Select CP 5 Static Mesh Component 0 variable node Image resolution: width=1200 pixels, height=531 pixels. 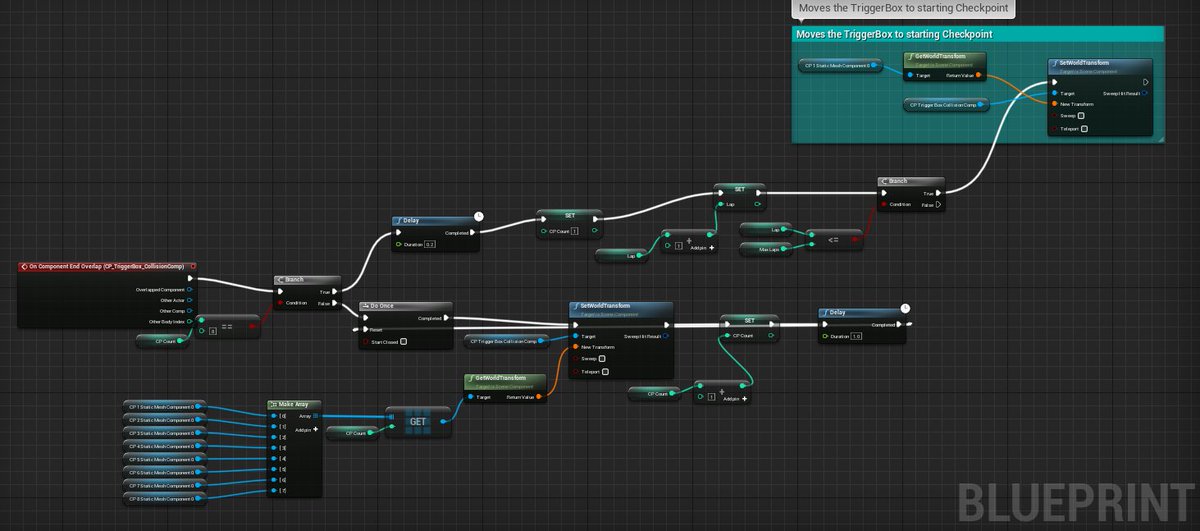point(166,459)
